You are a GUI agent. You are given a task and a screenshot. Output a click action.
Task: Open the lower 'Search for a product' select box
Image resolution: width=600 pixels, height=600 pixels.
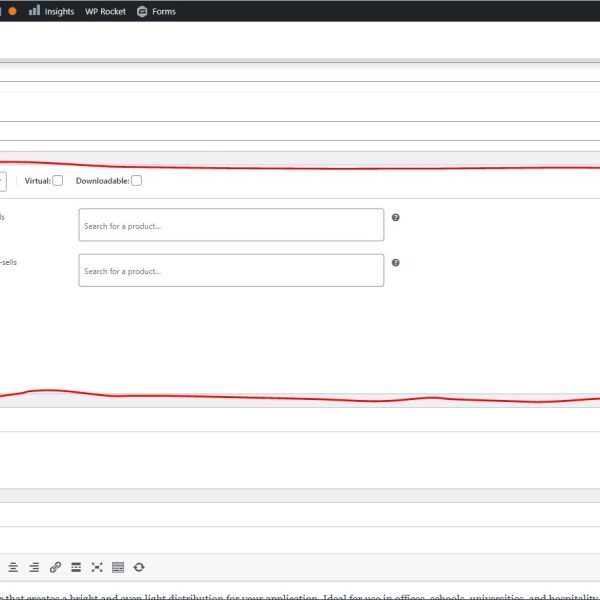click(x=231, y=270)
